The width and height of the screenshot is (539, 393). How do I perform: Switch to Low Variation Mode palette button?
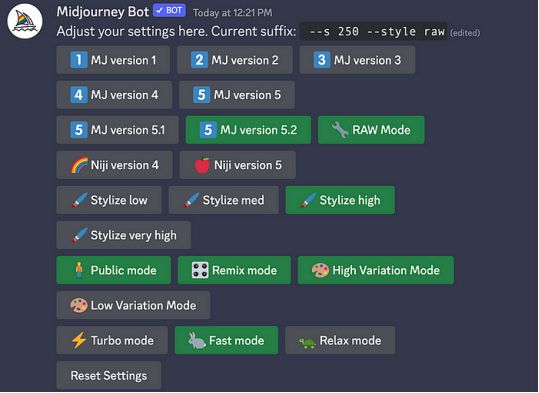(x=133, y=305)
